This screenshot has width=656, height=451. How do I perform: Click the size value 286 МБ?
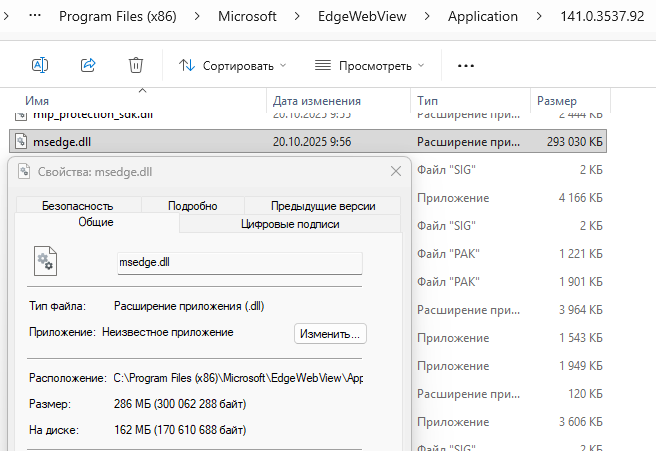tap(180, 404)
